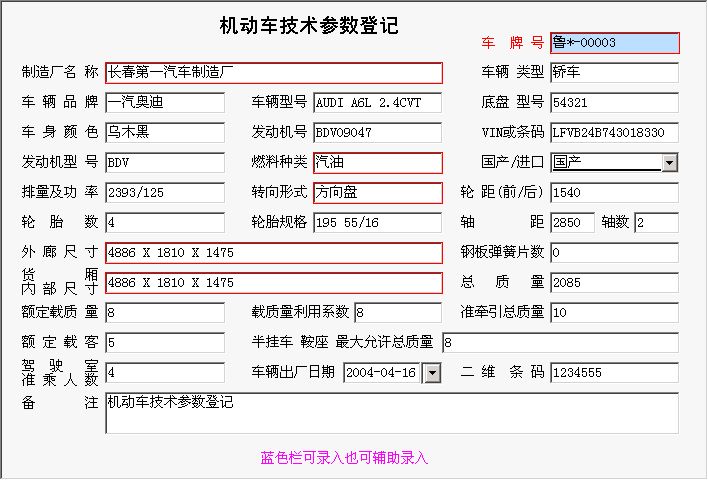The height and width of the screenshot is (480, 708).
Task: Click the 车辆类型 vehicle type field
Action: [613, 73]
